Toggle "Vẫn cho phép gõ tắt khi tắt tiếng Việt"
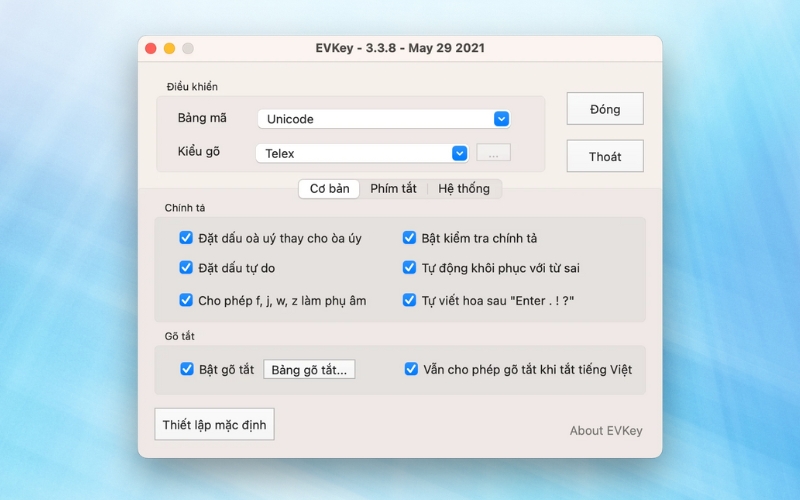 click(411, 369)
